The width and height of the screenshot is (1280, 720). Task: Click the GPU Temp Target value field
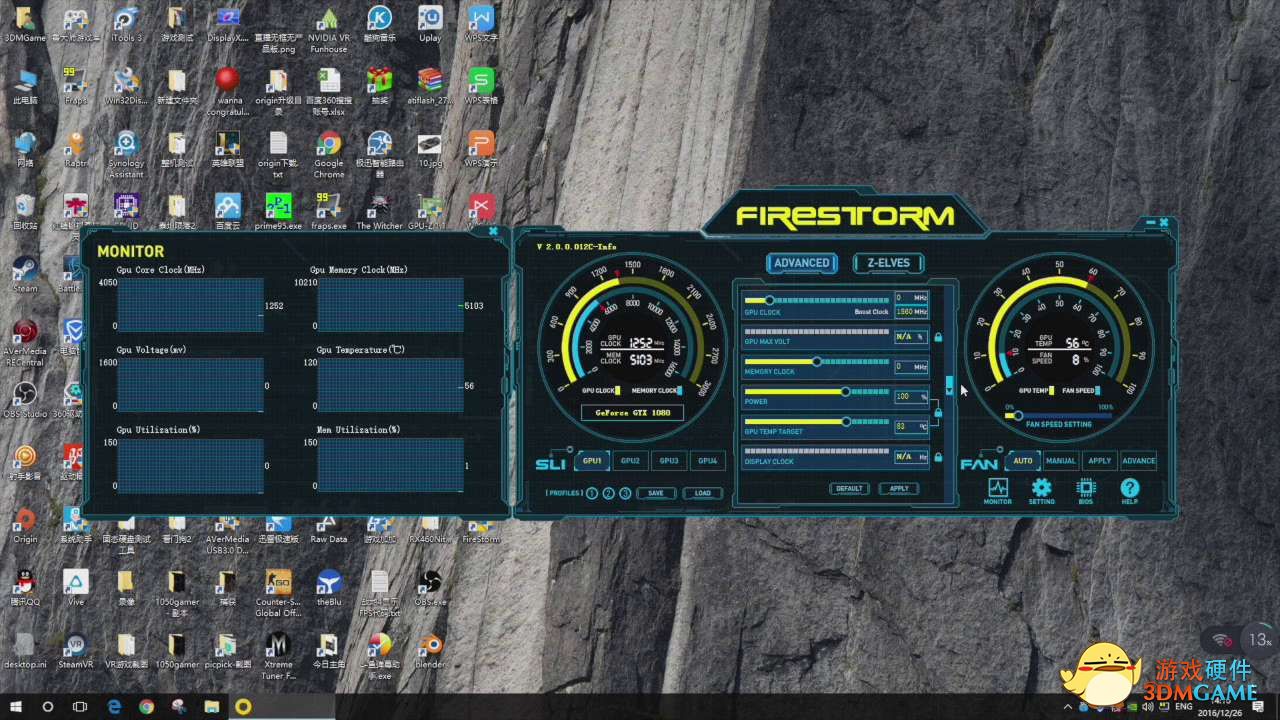(x=911, y=427)
